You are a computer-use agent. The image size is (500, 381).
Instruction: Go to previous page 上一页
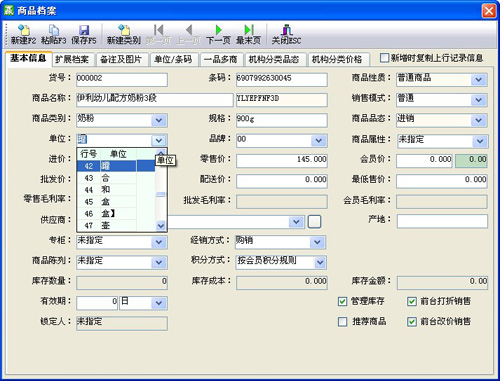[188, 35]
